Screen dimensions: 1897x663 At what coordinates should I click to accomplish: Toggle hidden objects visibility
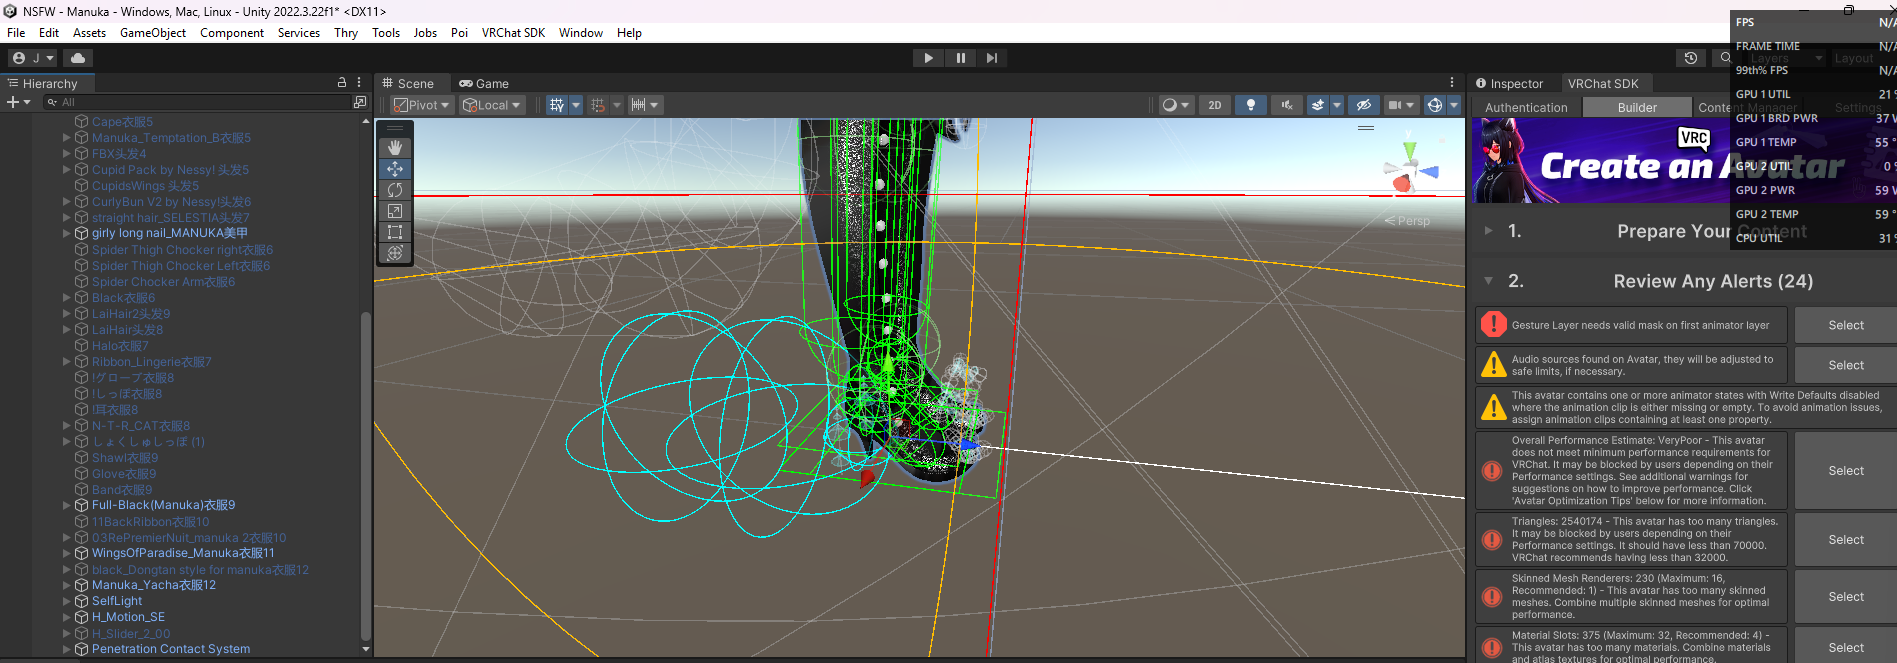pos(1363,105)
